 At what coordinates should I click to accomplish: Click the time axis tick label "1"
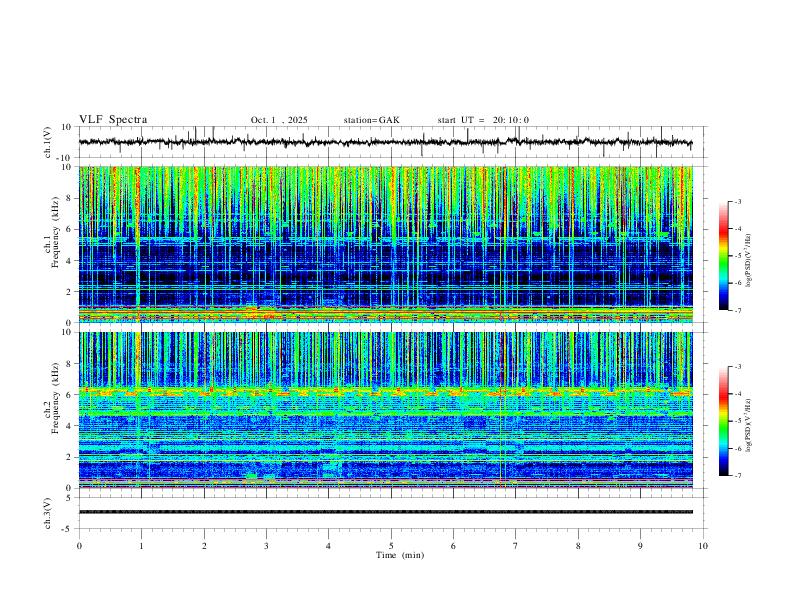click(x=141, y=546)
